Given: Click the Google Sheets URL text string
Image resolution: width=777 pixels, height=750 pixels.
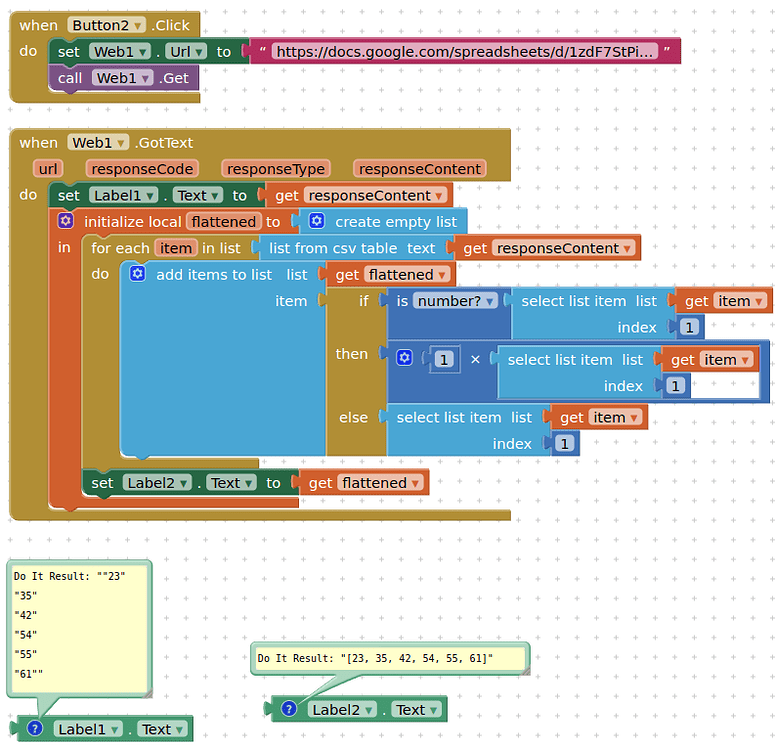Looking at the screenshot, I should pos(466,52).
